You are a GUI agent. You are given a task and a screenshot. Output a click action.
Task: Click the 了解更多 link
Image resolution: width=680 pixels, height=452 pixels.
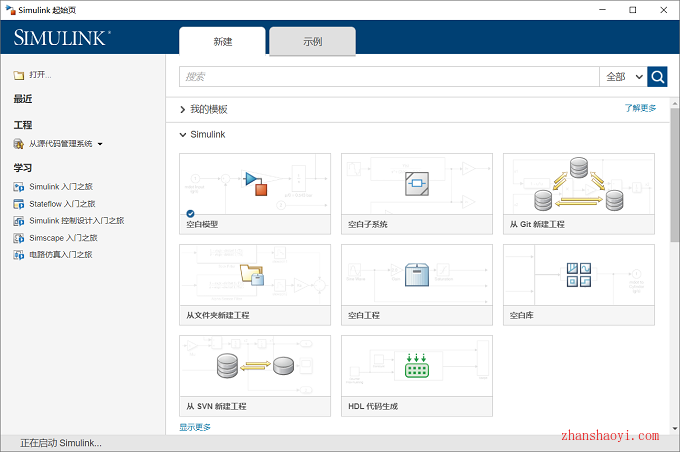click(x=640, y=108)
